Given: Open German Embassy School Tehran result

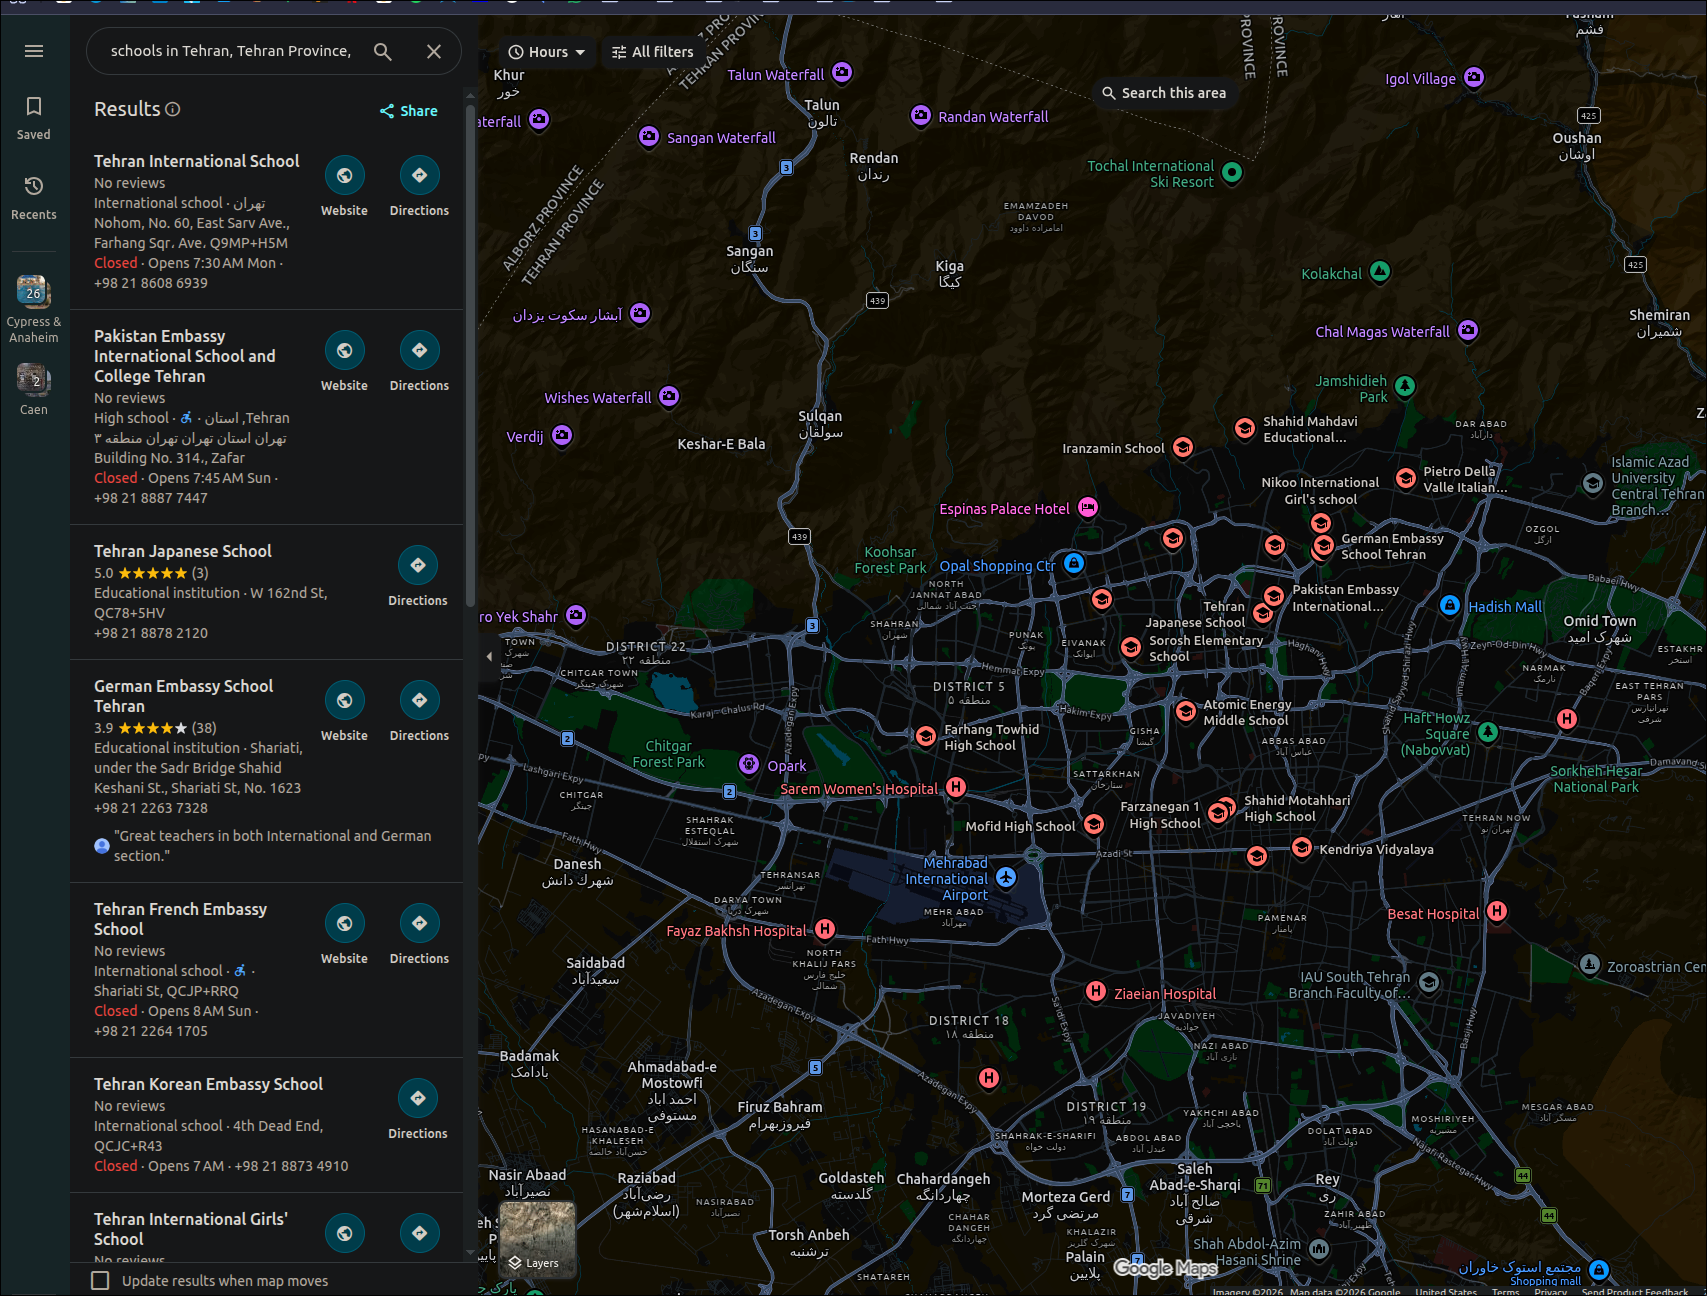Looking at the screenshot, I should tap(183, 696).
